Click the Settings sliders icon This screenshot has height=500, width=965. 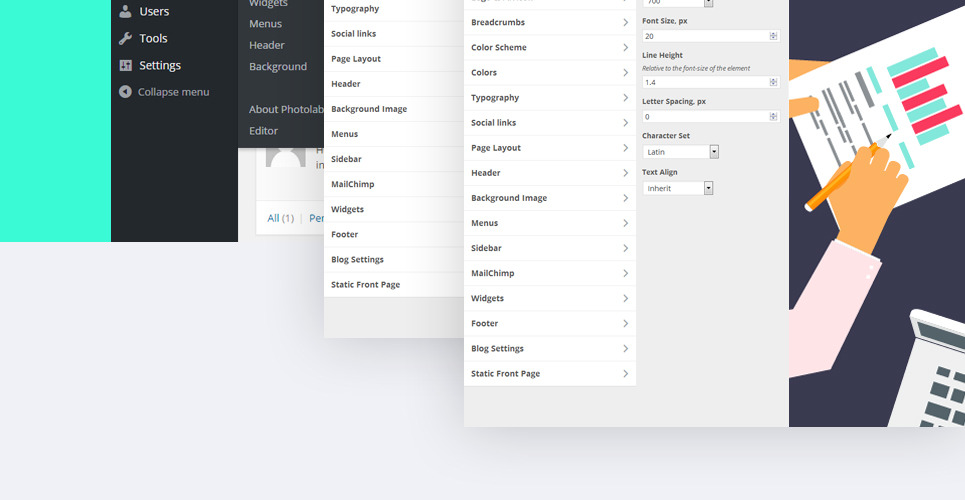click(x=125, y=66)
